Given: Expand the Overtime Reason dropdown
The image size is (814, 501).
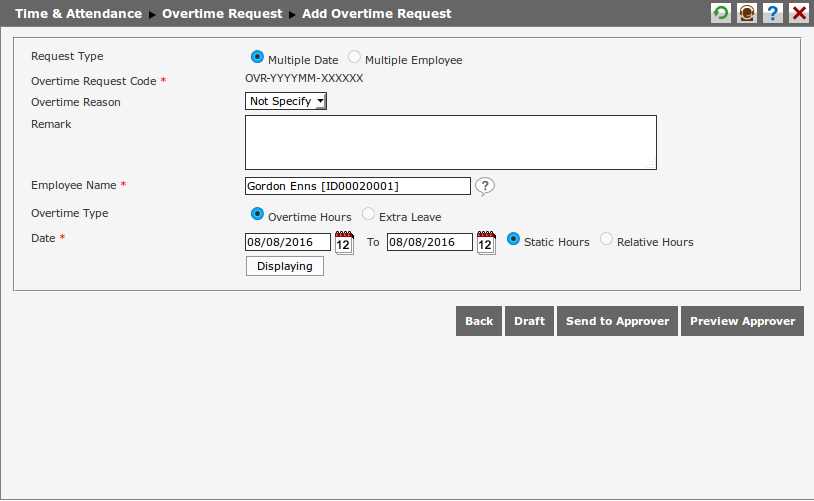Looking at the screenshot, I should point(286,101).
